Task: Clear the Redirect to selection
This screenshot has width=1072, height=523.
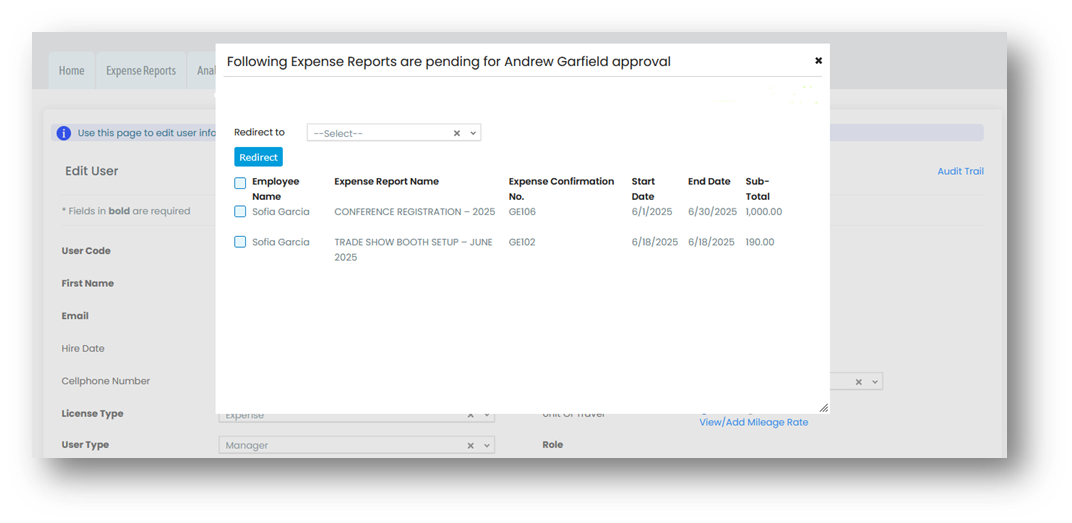Action: [457, 133]
